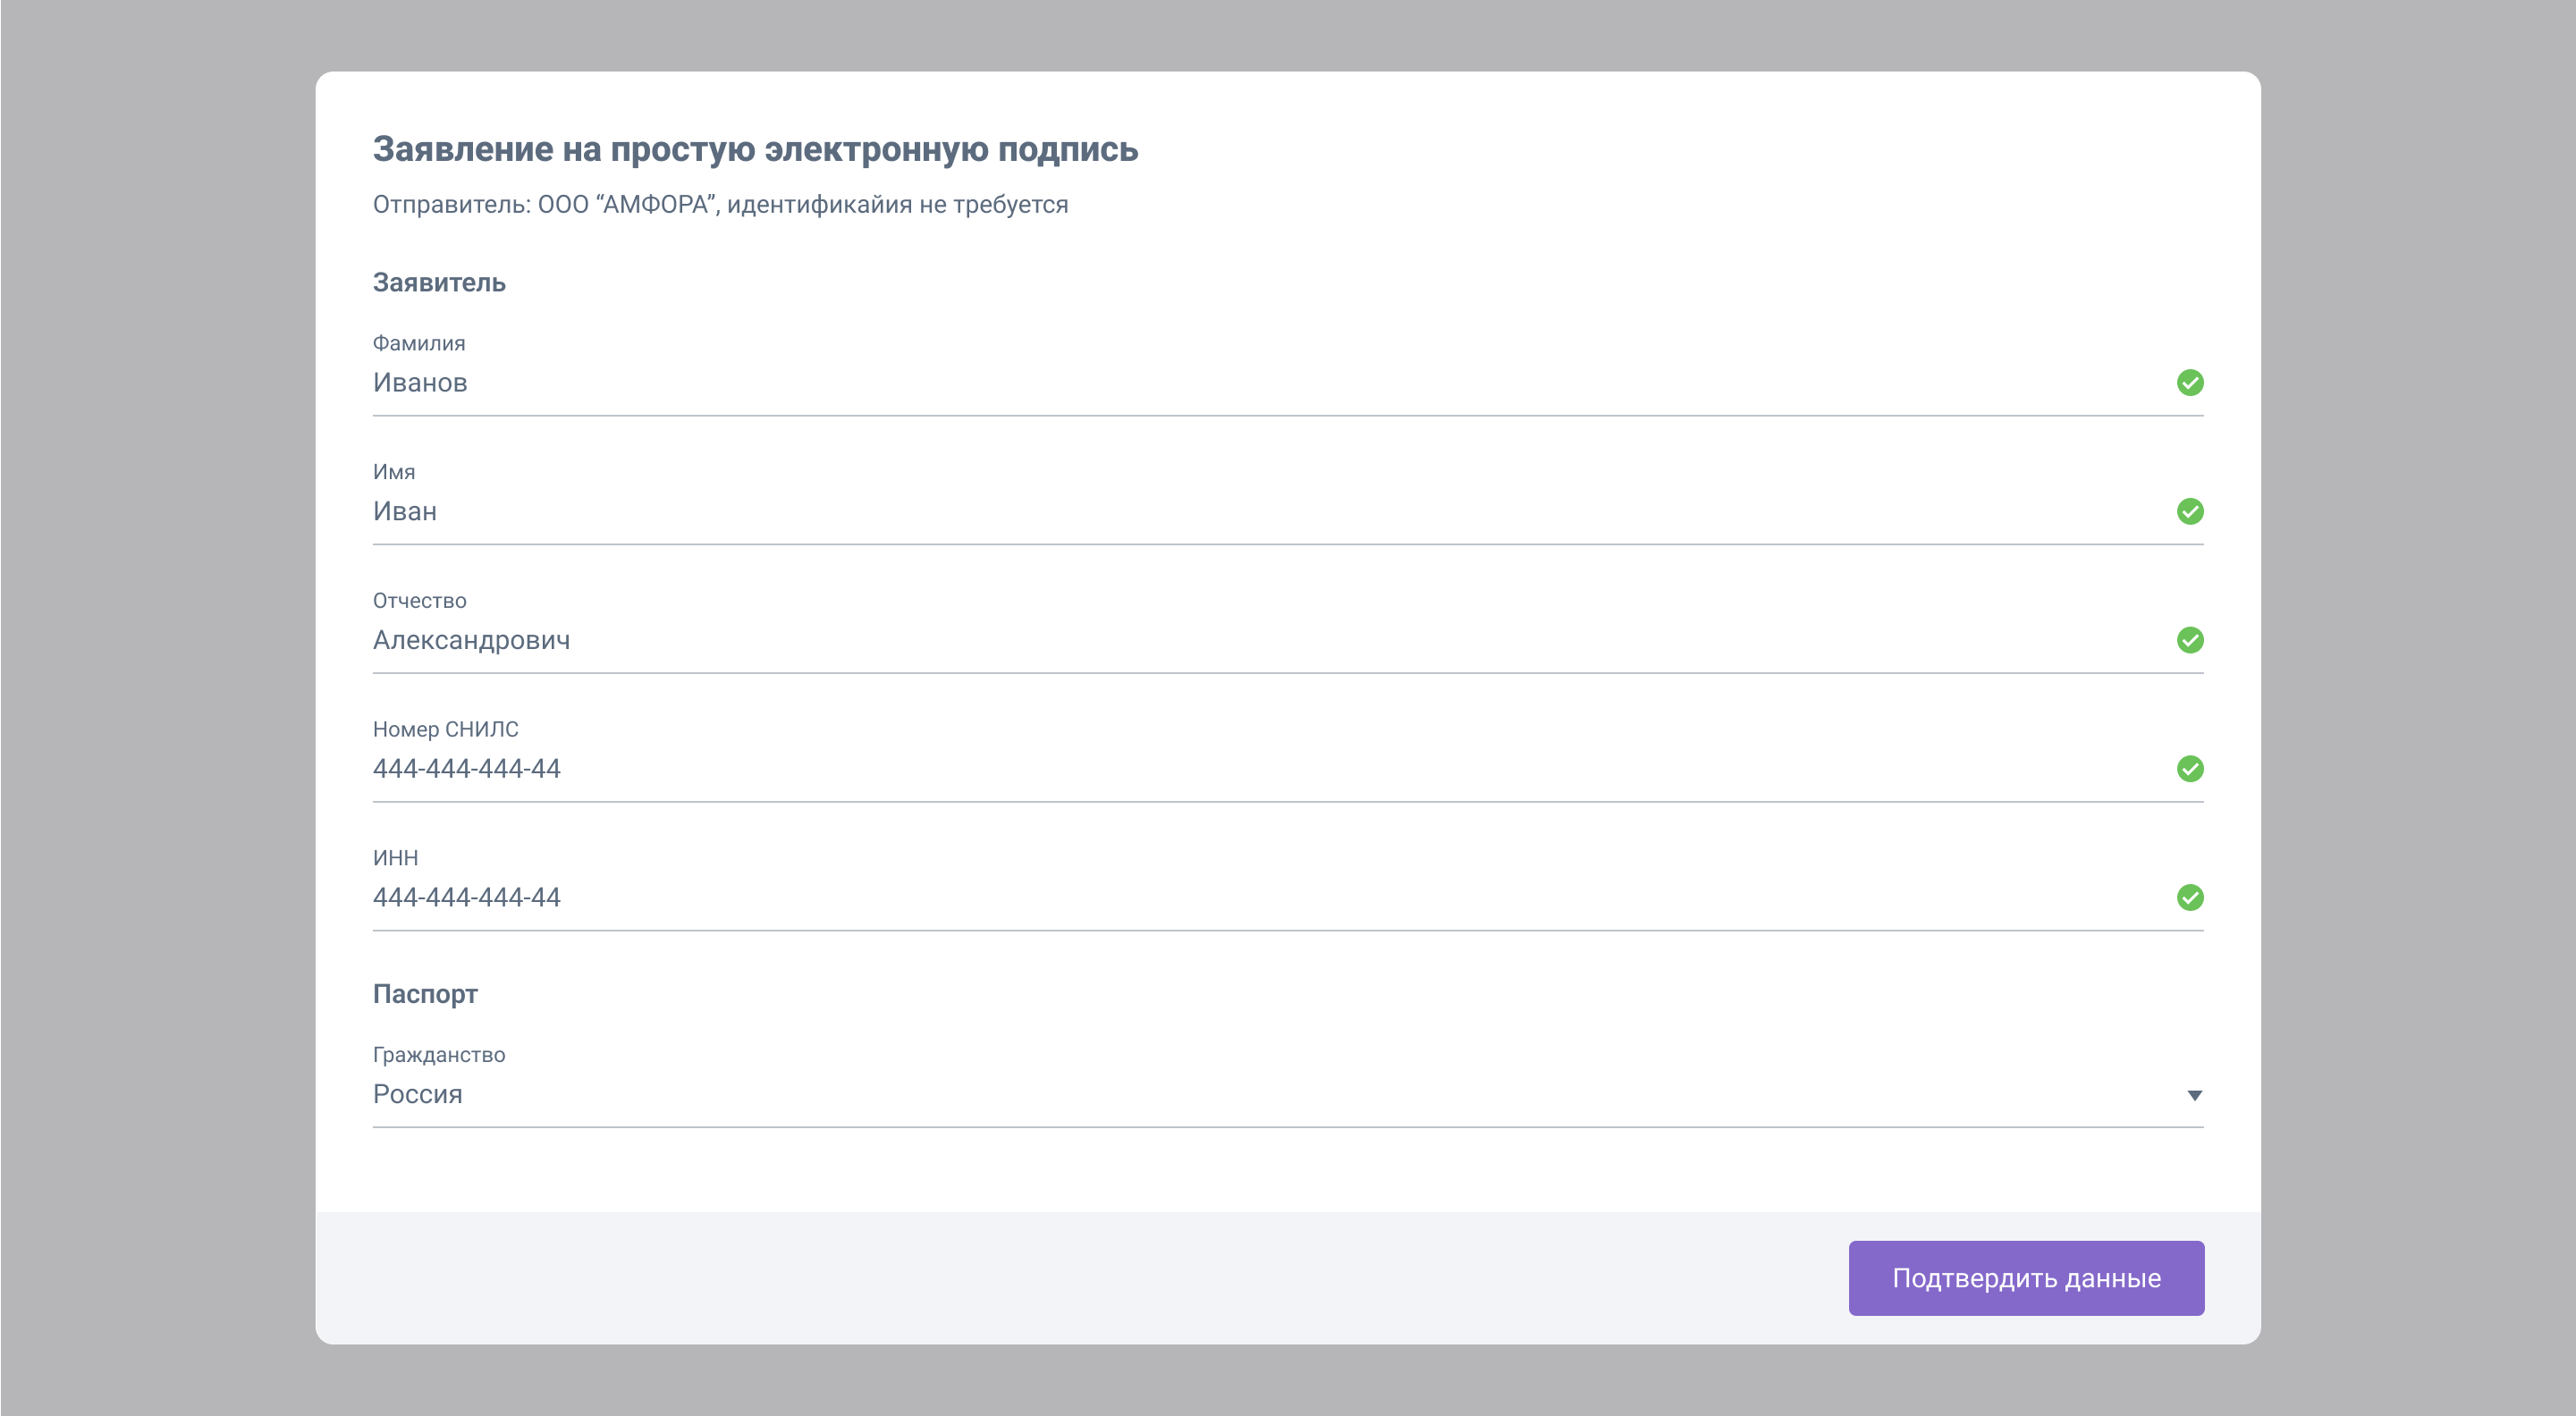Click the ИНН number input
The height and width of the screenshot is (1416, 2576).
[1200, 898]
